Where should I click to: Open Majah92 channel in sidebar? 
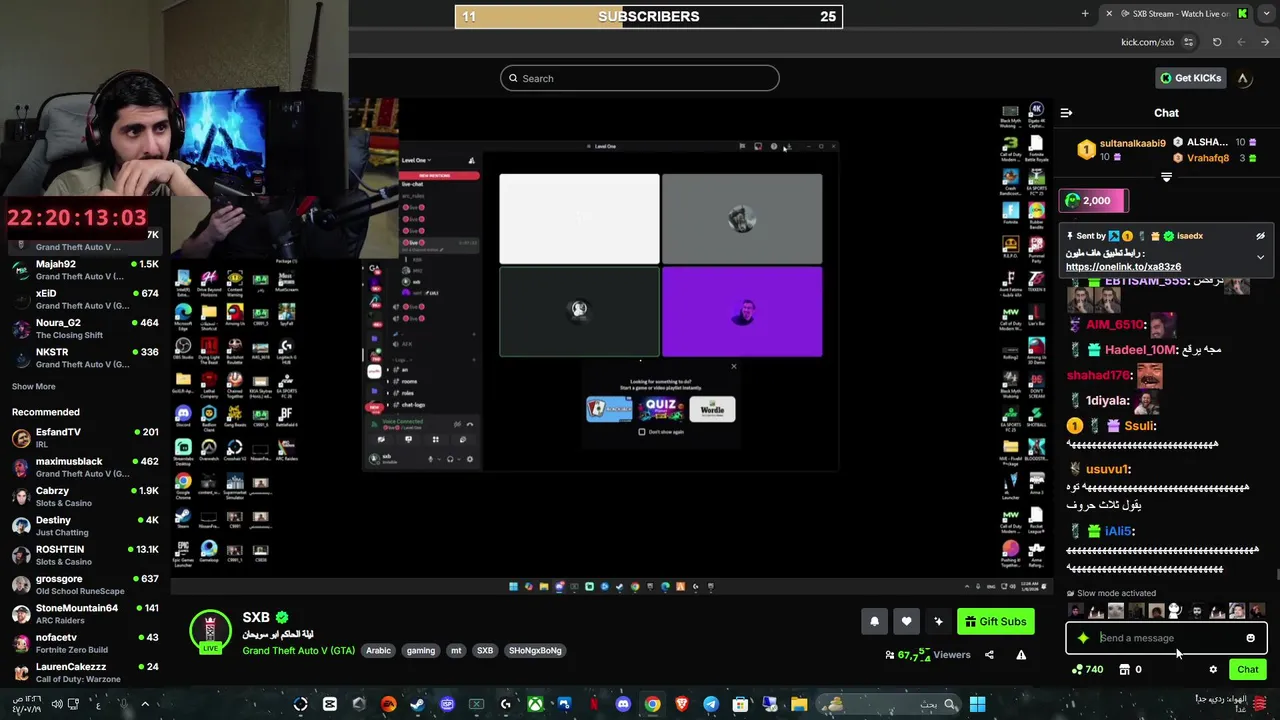click(85, 270)
